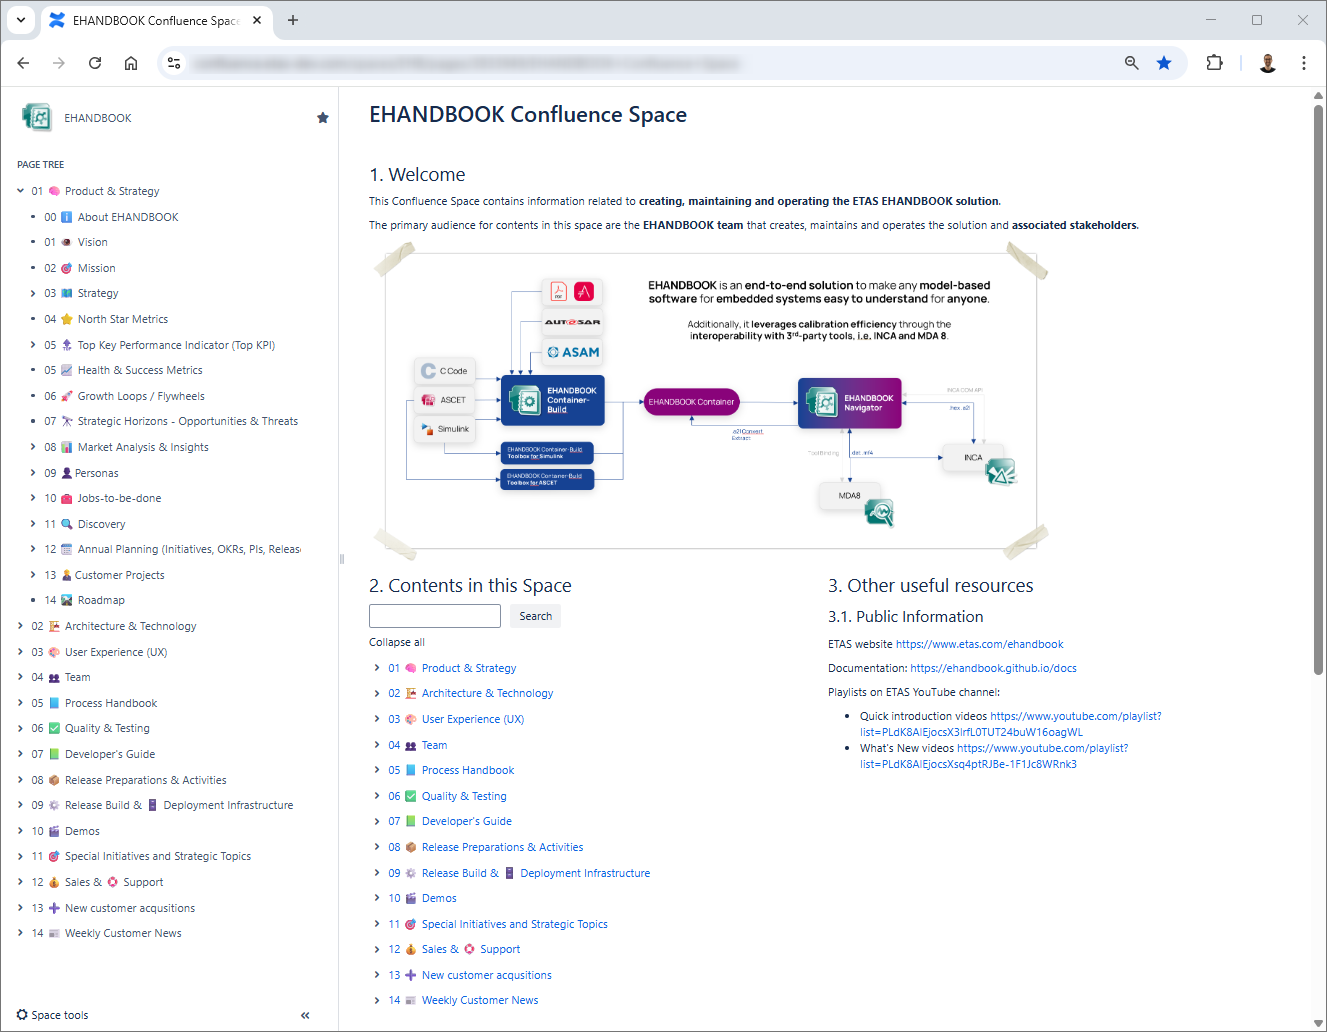The width and height of the screenshot is (1327, 1032).
Task: Toggle the star to favorite this space
Action: (322, 118)
